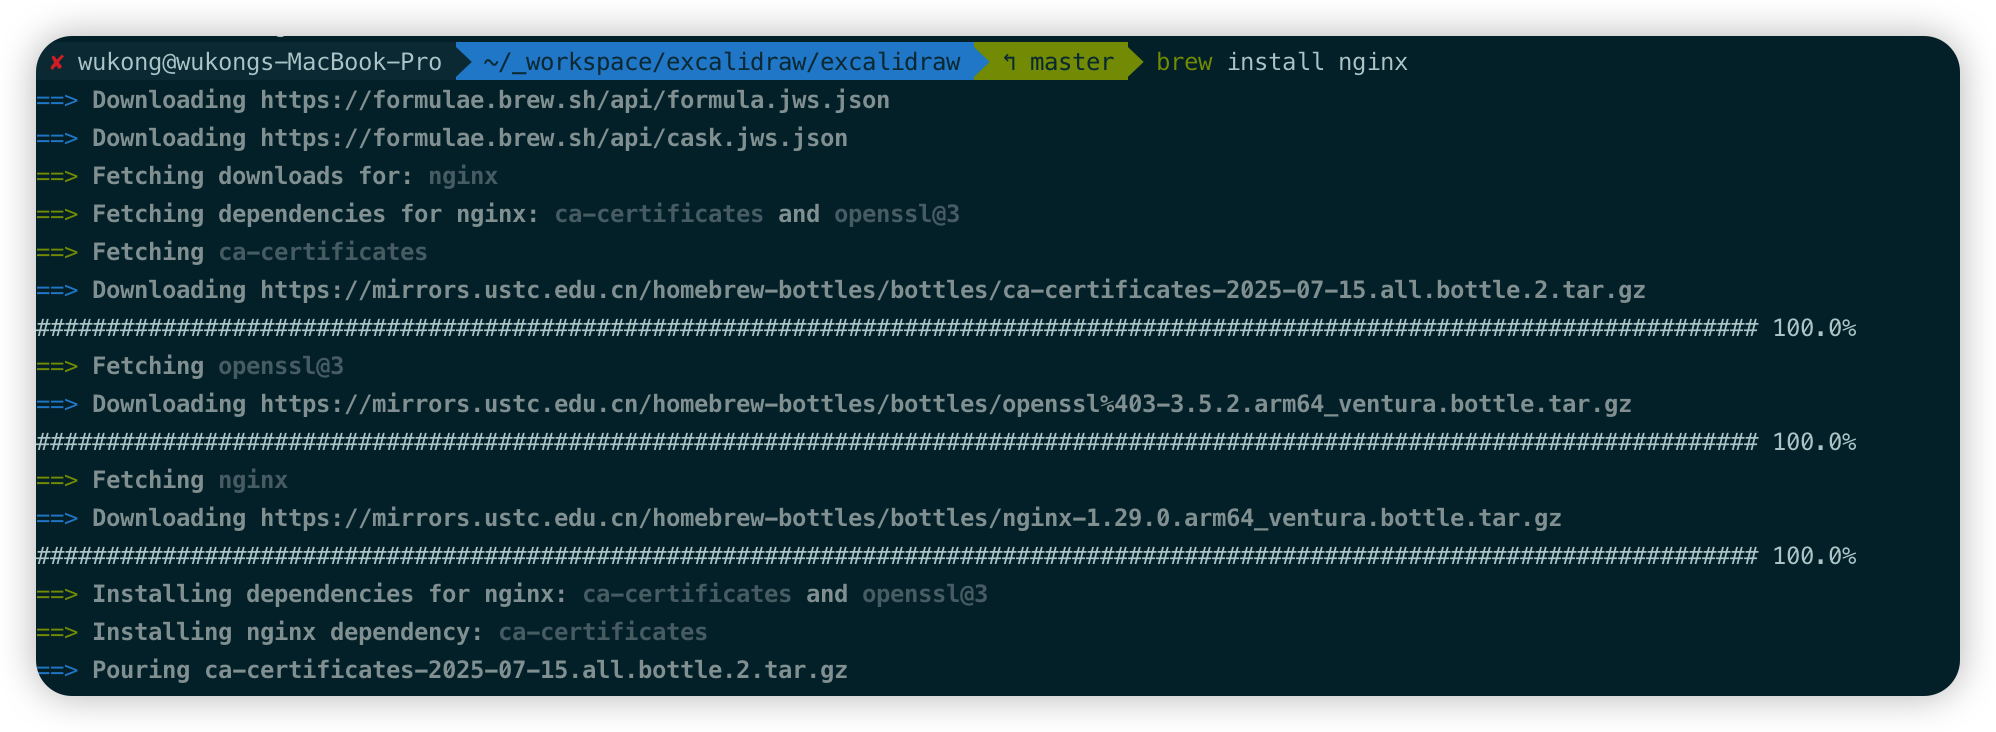Open the formula.jws.json download URL

(x=575, y=100)
